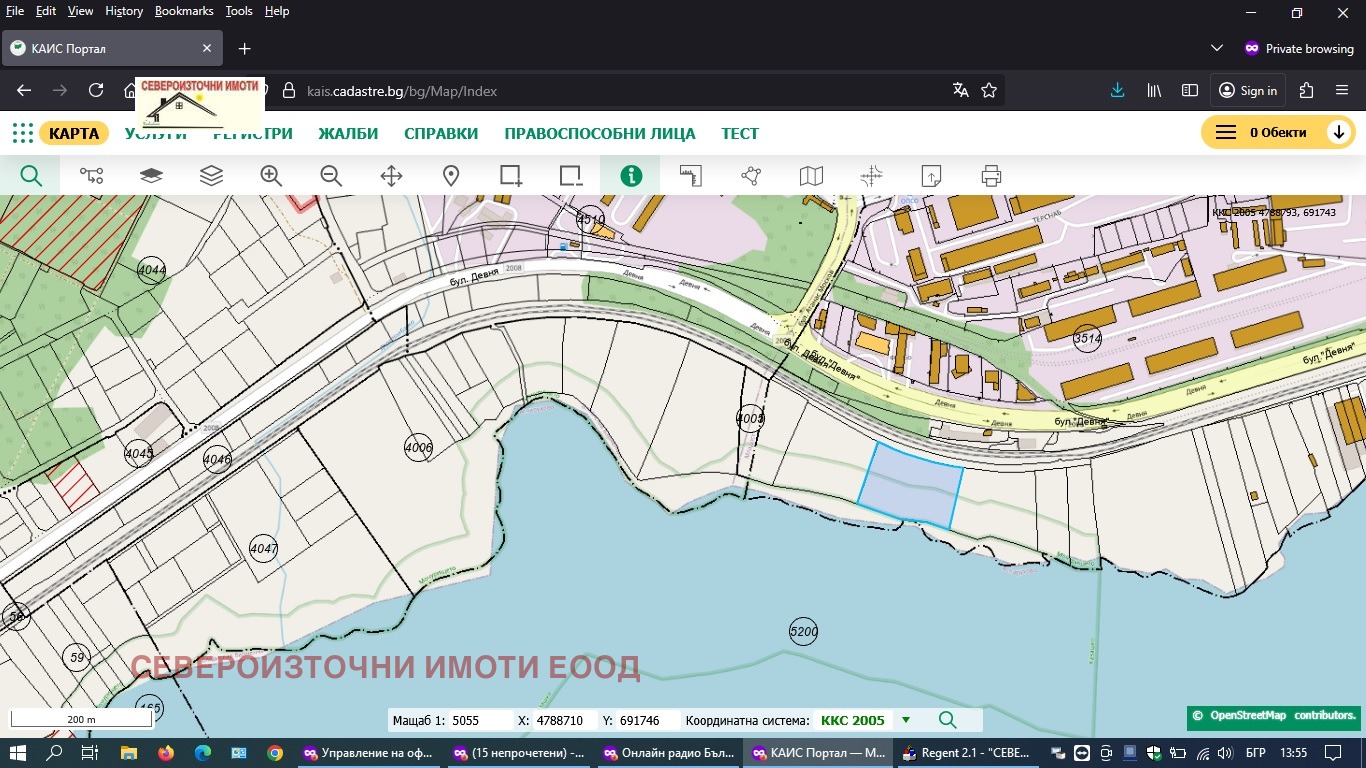The height and width of the screenshot is (768, 1366).
Task: Select the zoom in tool
Action: point(270,175)
